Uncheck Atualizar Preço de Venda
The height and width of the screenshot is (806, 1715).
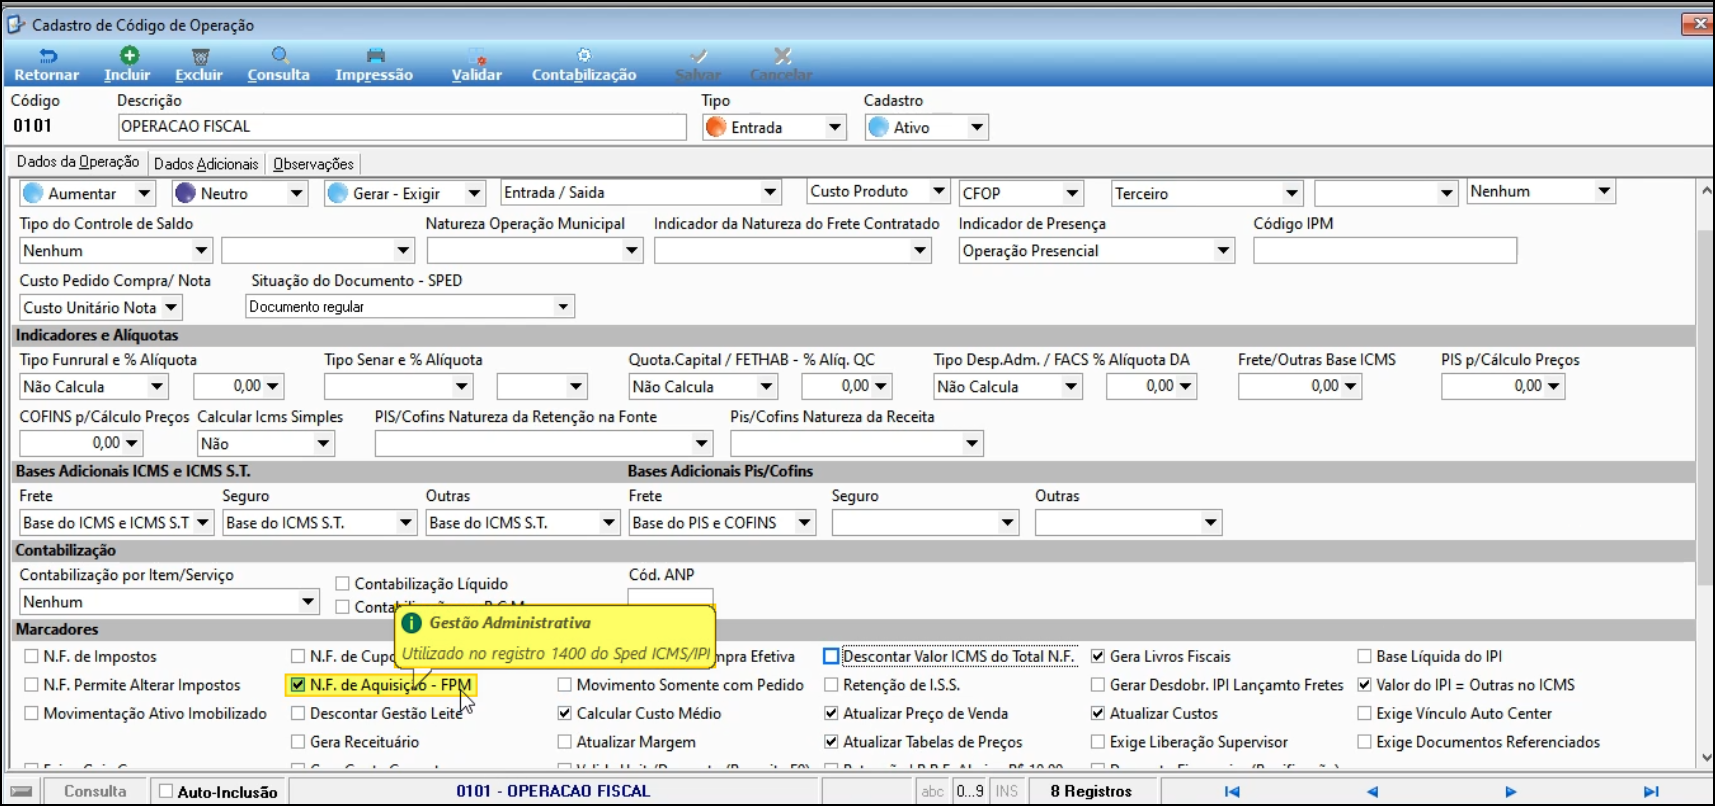point(831,714)
